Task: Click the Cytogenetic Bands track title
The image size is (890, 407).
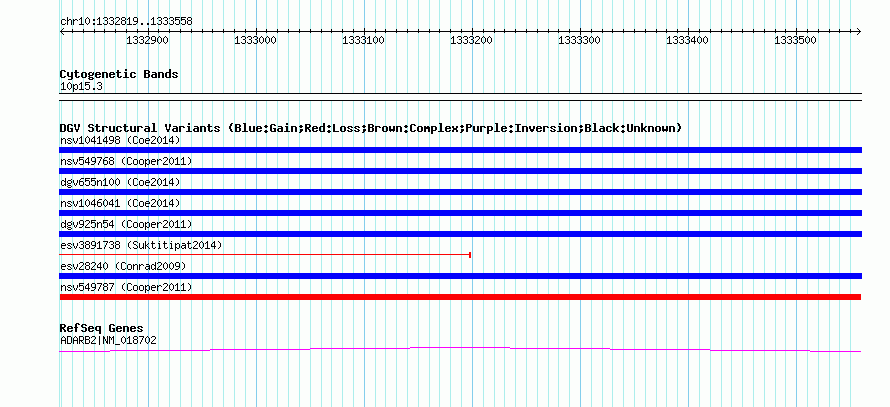Action: [x=119, y=74]
